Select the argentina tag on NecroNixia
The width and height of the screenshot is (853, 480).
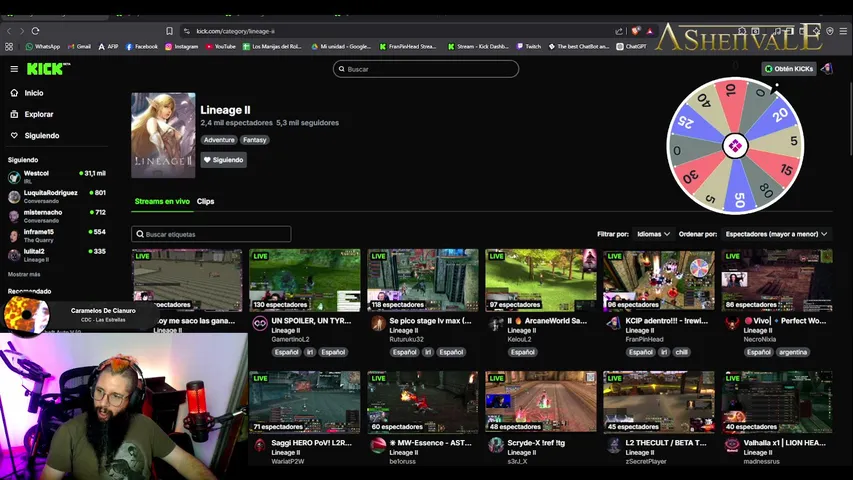point(793,352)
